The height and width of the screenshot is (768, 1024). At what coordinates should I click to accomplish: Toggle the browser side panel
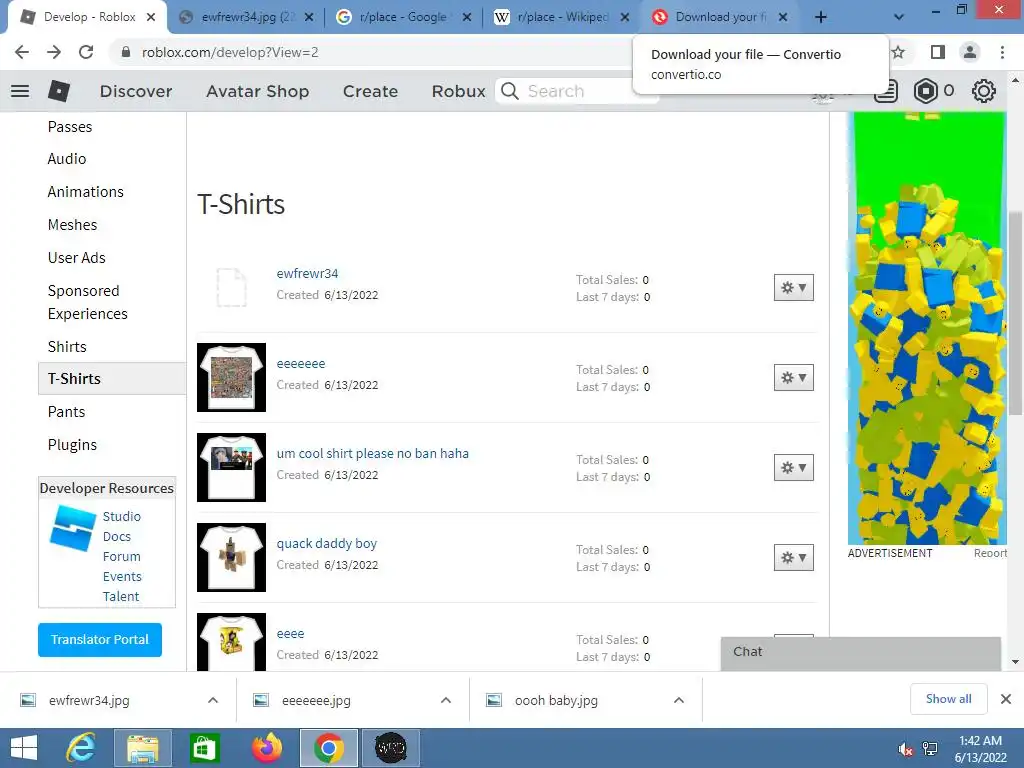938,52
